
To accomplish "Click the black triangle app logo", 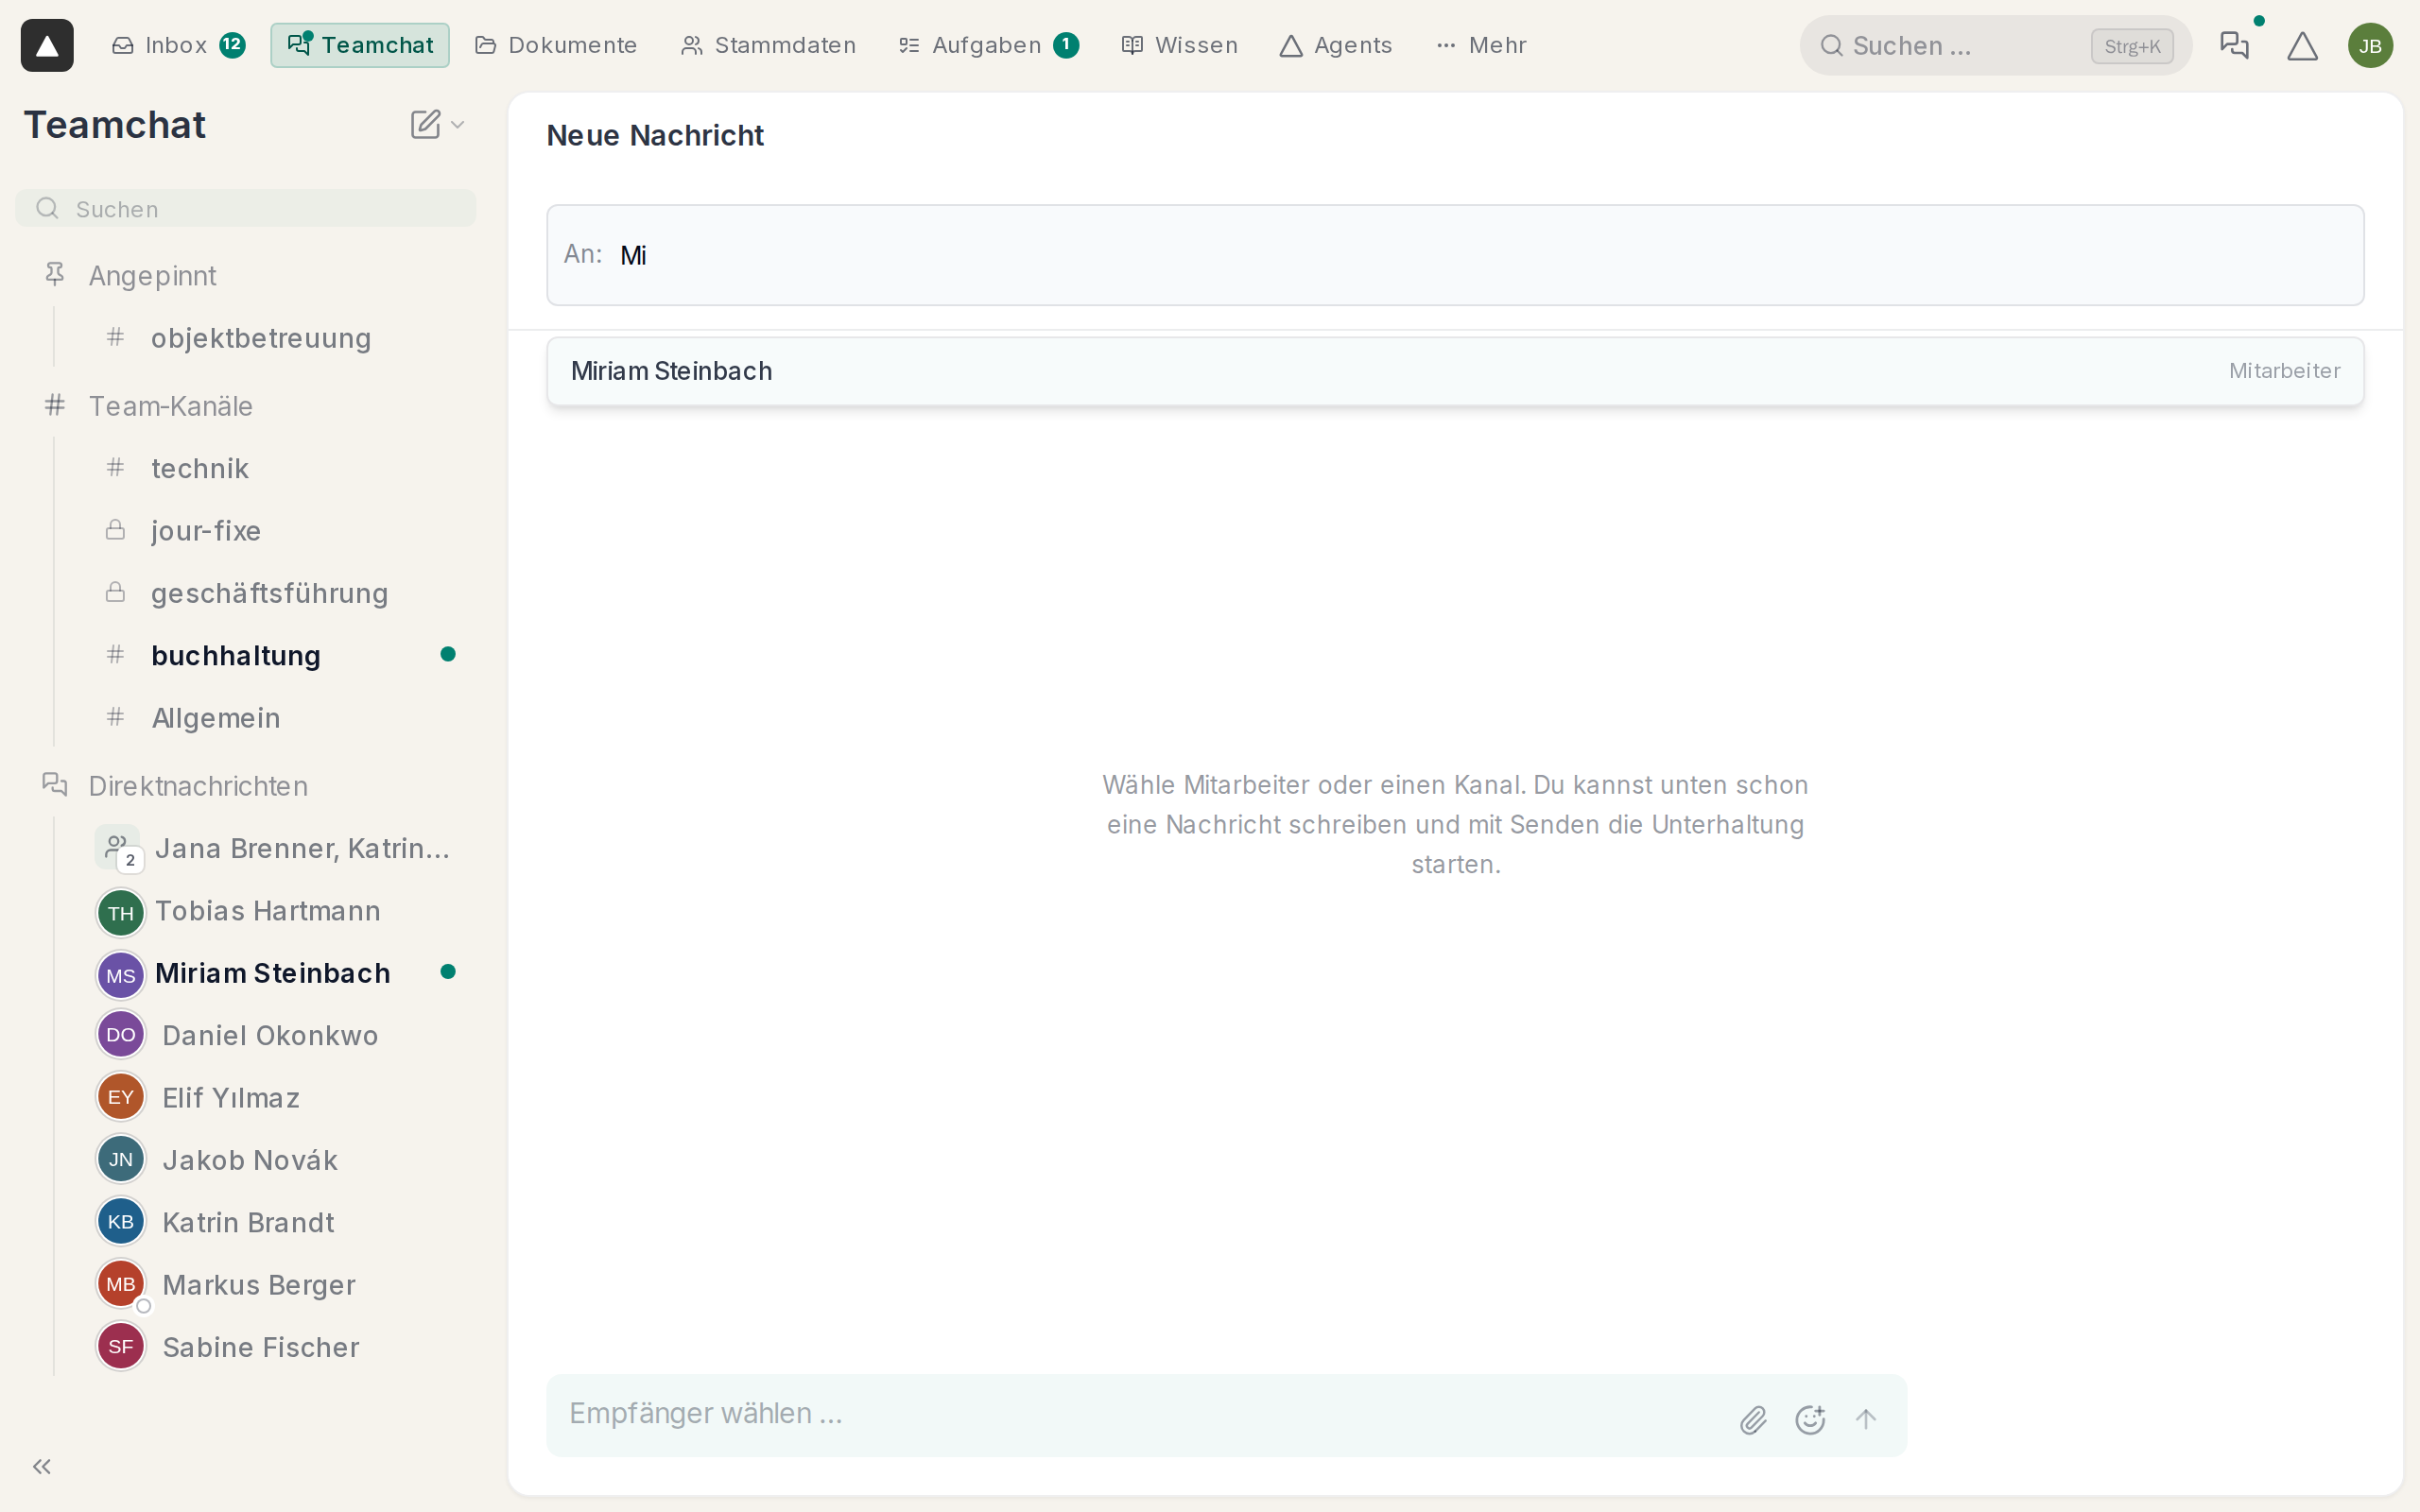I will point(47,45).
